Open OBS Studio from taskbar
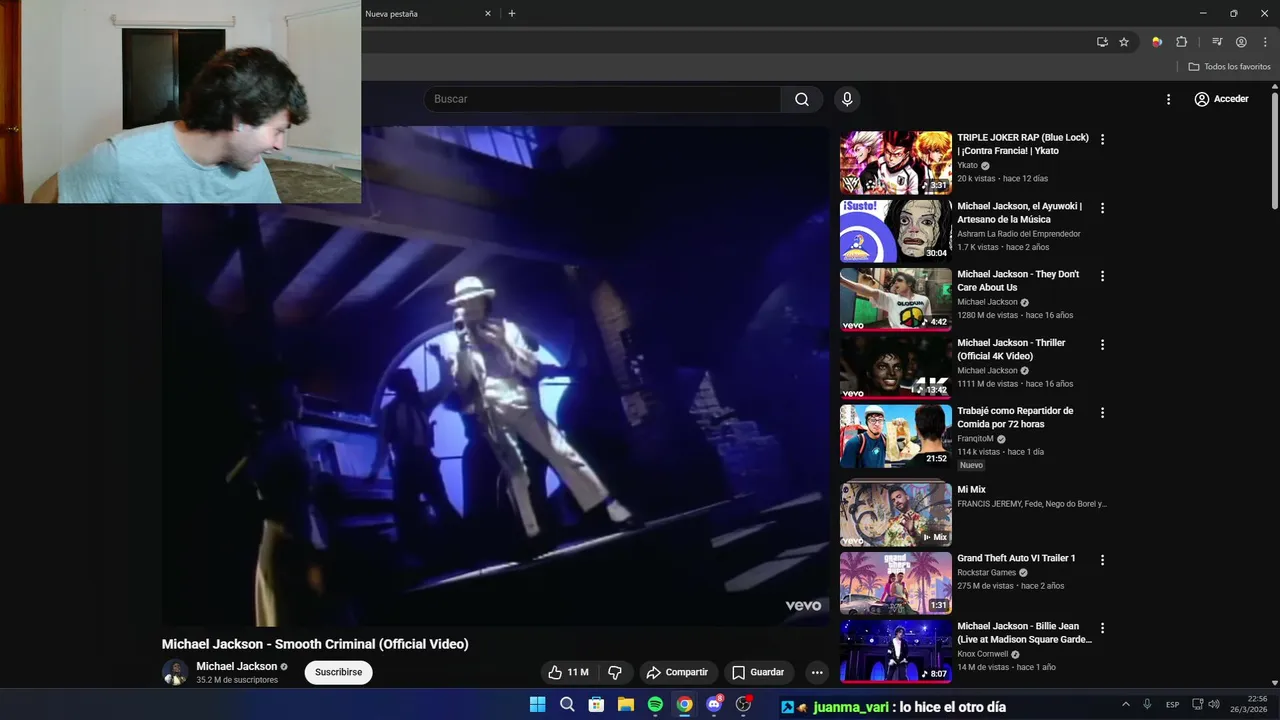Screen dimensions: 1280x720 pyautogui.click(x=743, y=705)
